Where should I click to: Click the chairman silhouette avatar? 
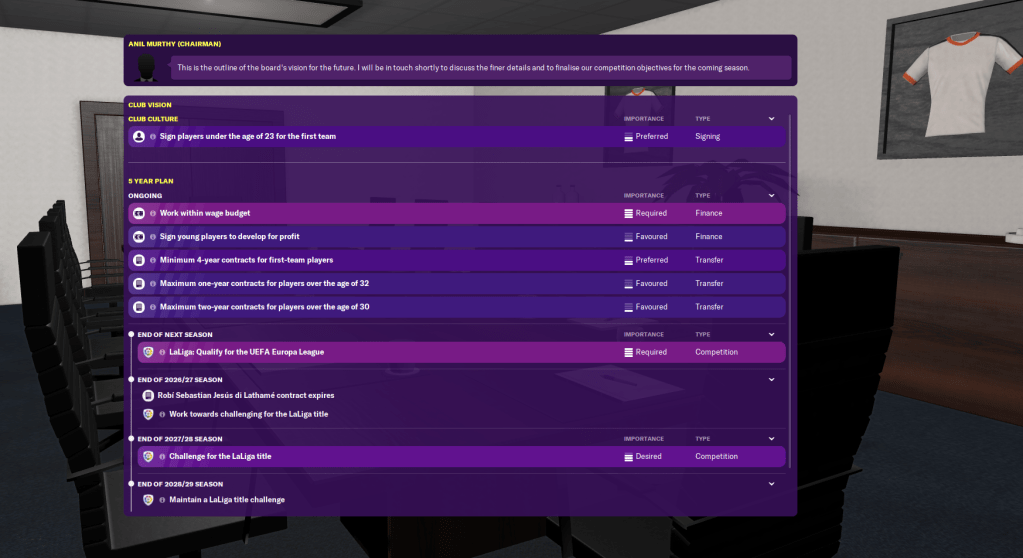point(148,68)
